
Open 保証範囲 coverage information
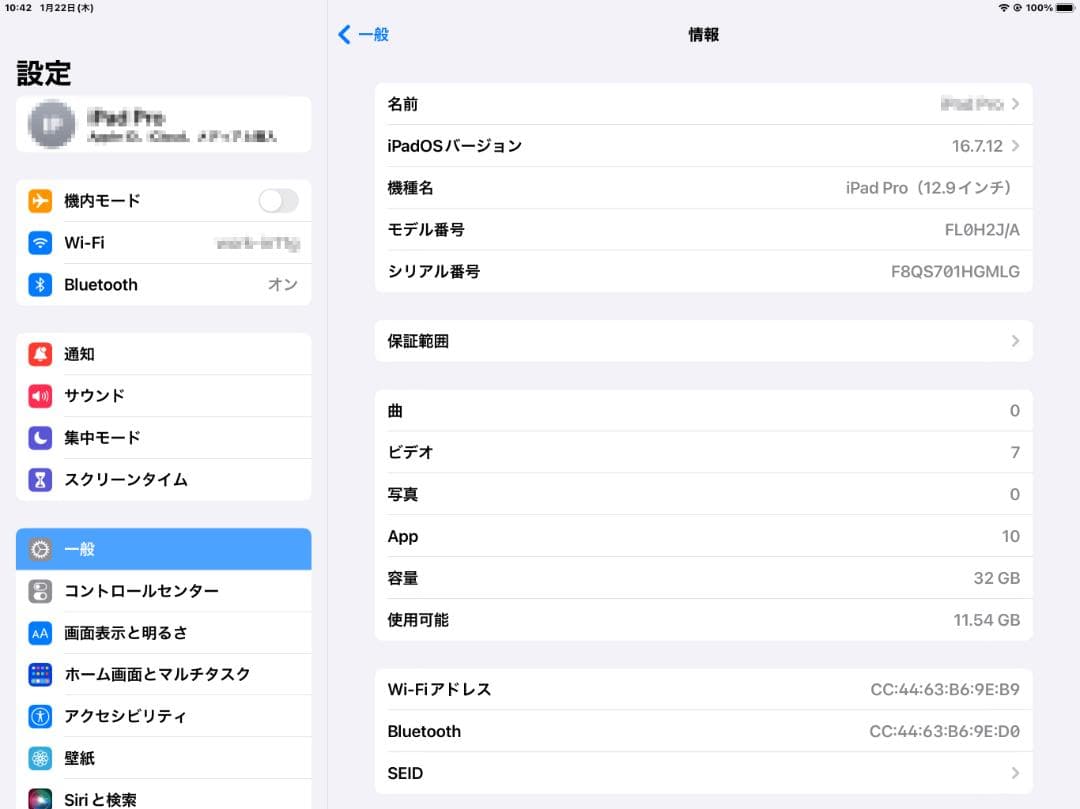point(700,341)
